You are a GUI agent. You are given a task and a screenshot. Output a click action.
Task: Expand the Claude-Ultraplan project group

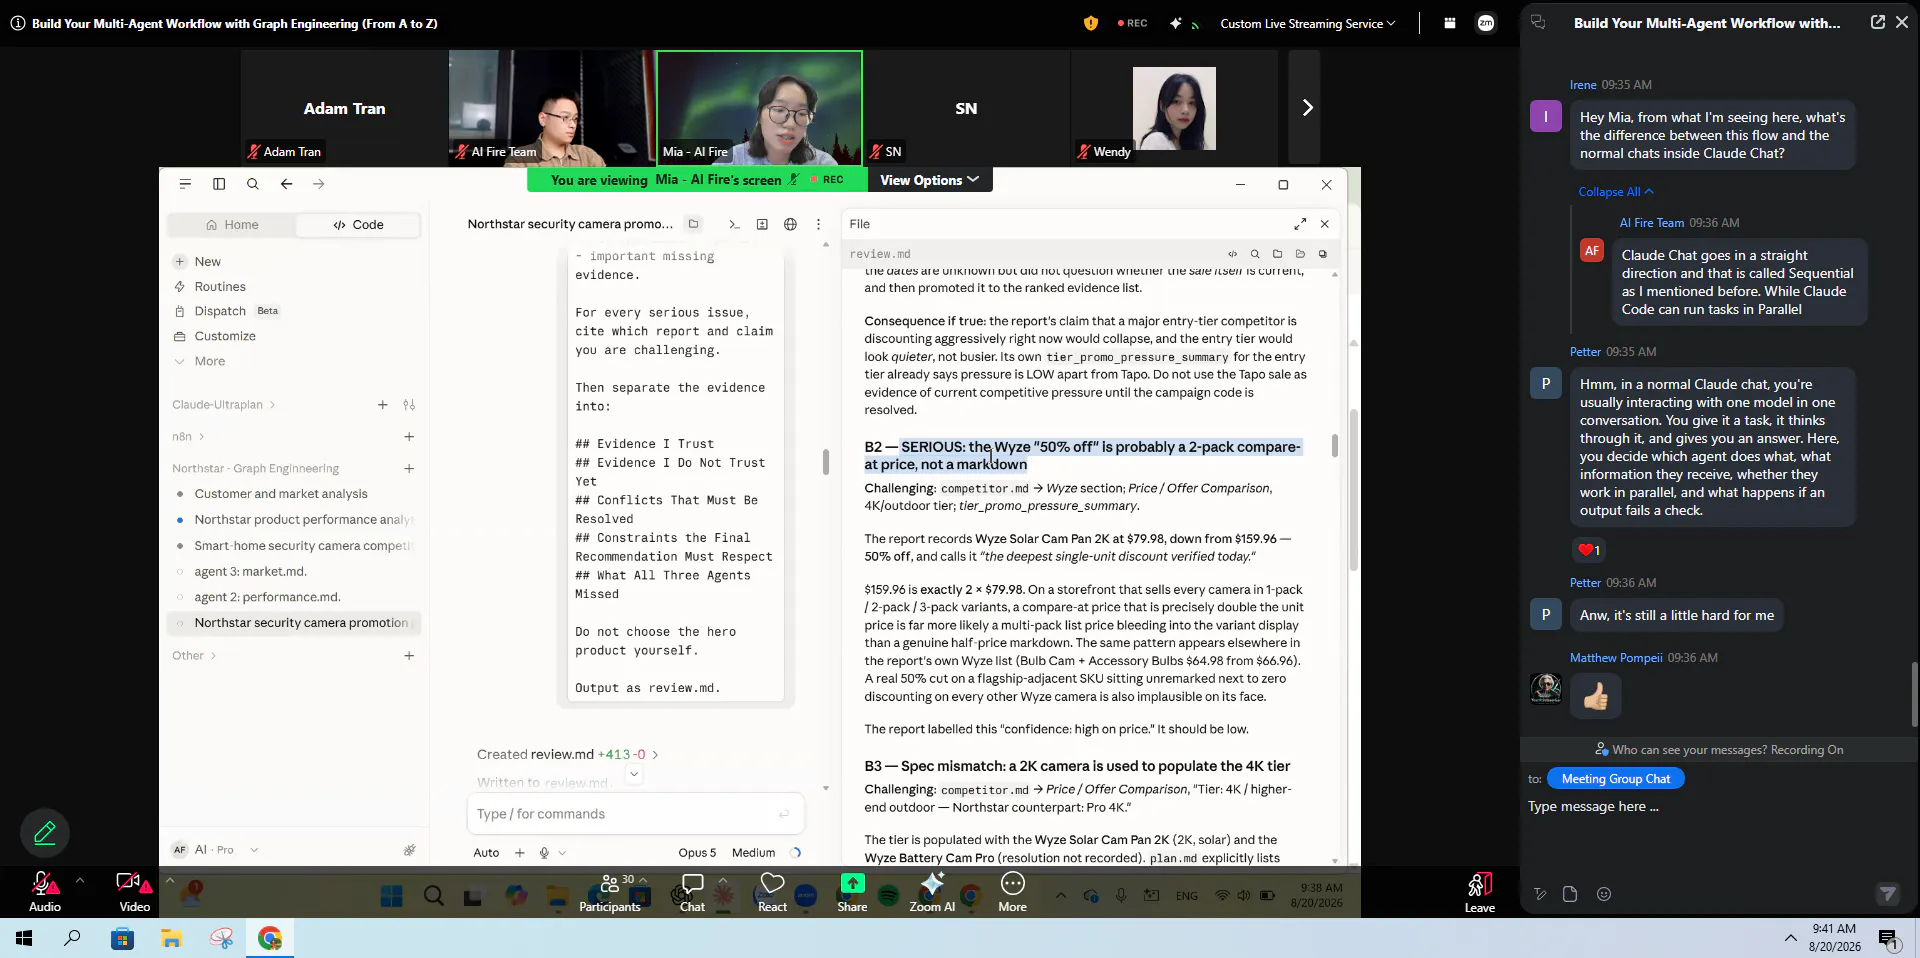pyautogui.click(x=223, y=405)
